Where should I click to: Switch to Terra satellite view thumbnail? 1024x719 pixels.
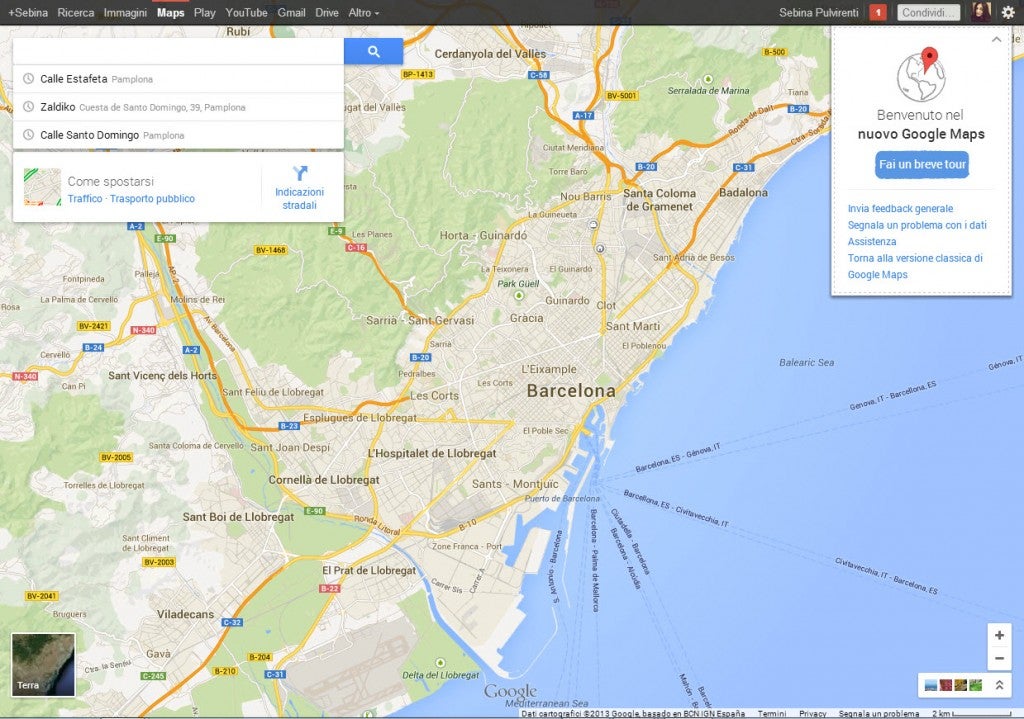point(43,664)
